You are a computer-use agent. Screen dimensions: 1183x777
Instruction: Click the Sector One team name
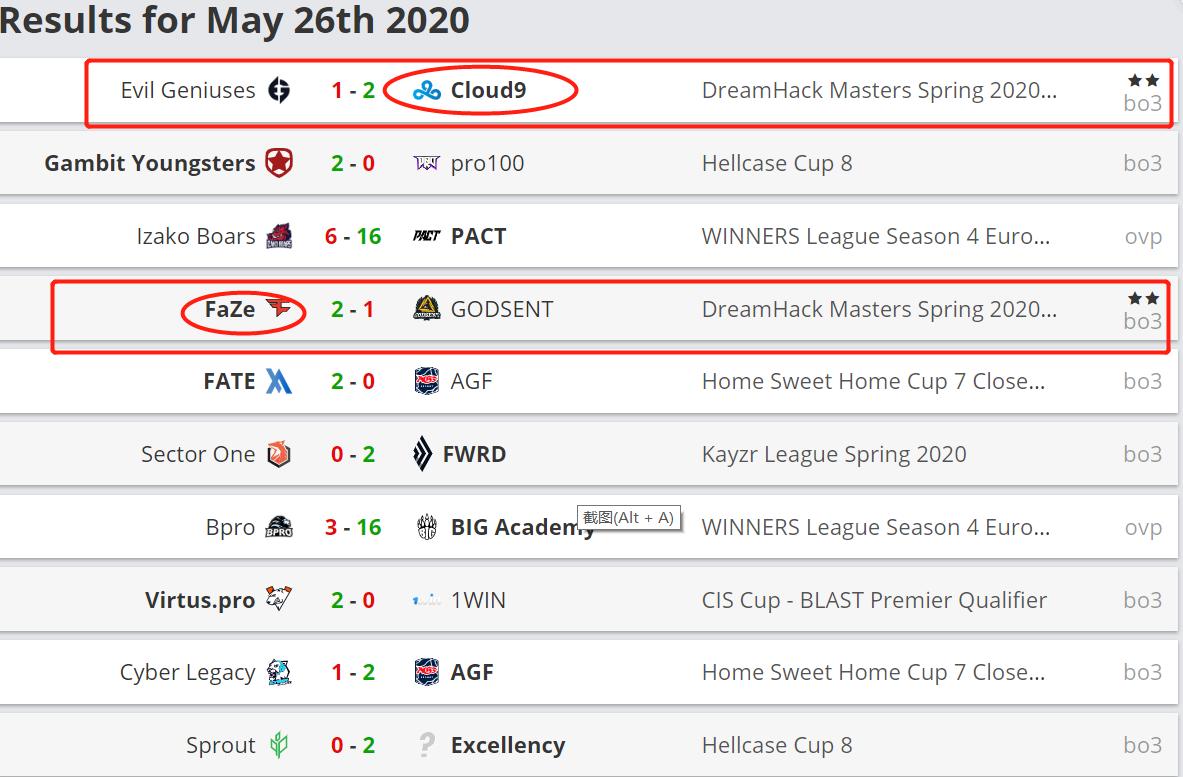[198, 454]
